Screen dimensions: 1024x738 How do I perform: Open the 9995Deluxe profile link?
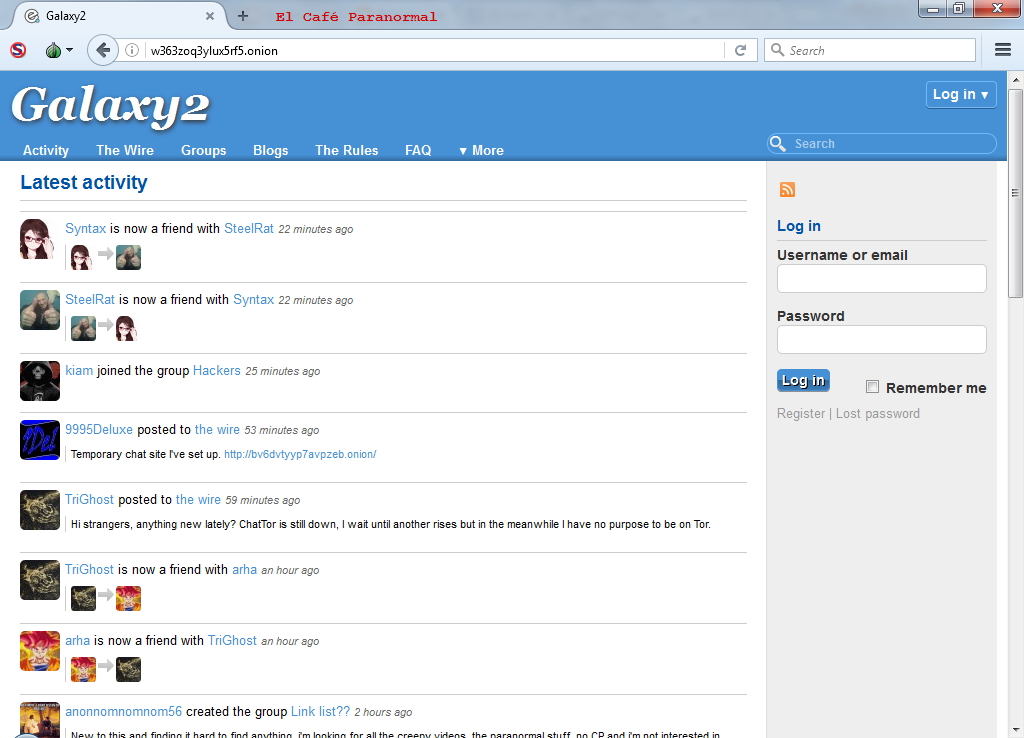click(x=99, y=429)
